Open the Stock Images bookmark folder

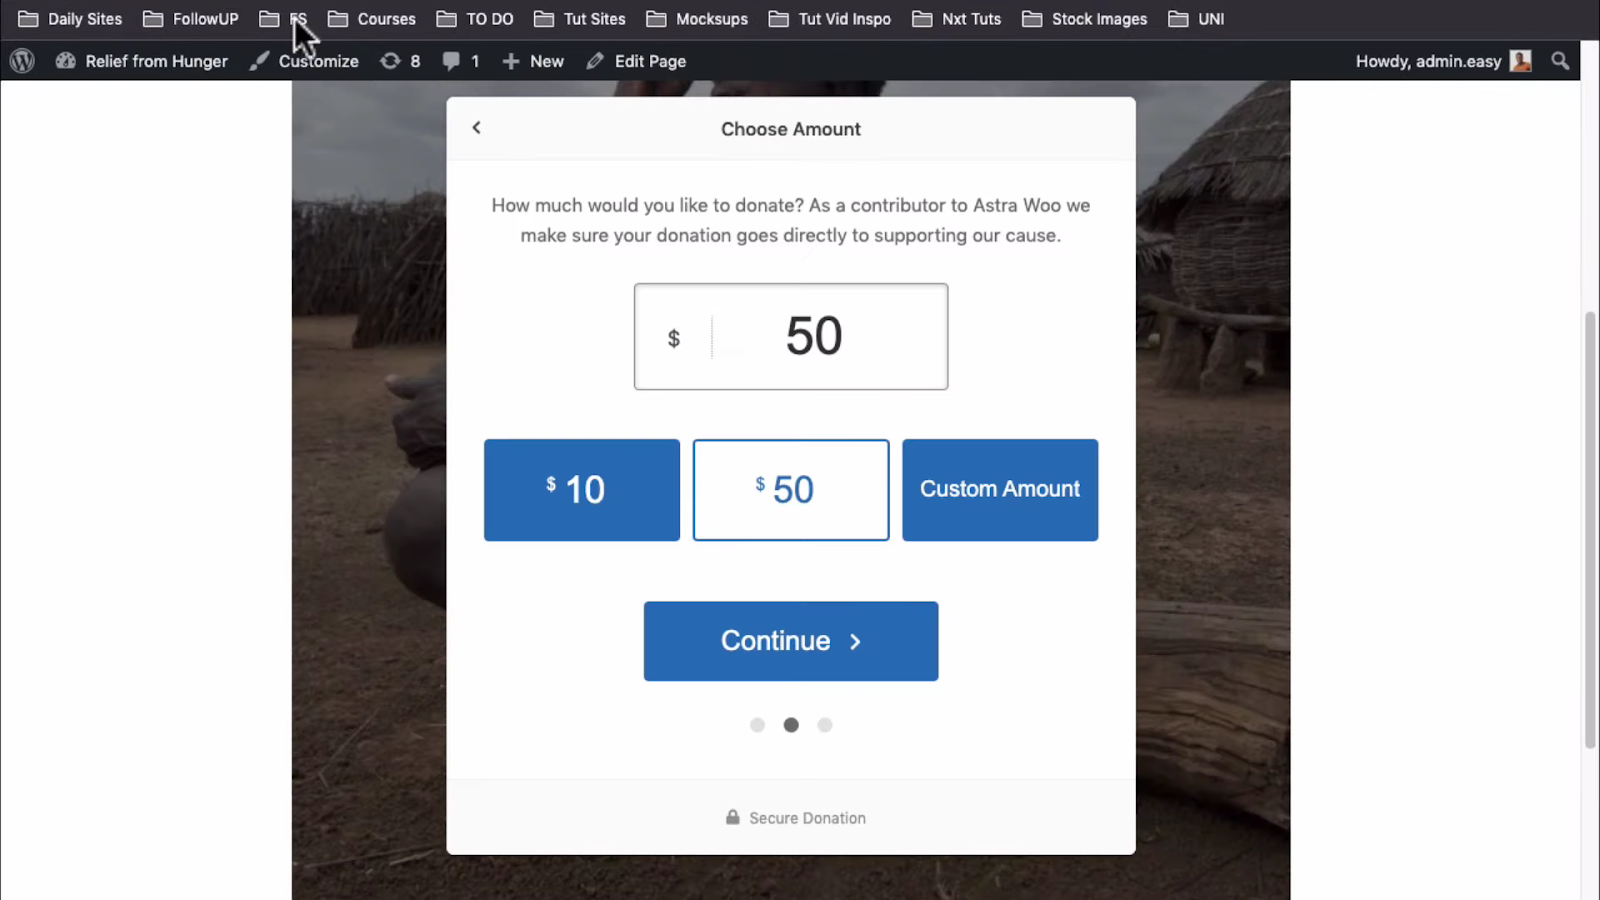pos(1085,19)
